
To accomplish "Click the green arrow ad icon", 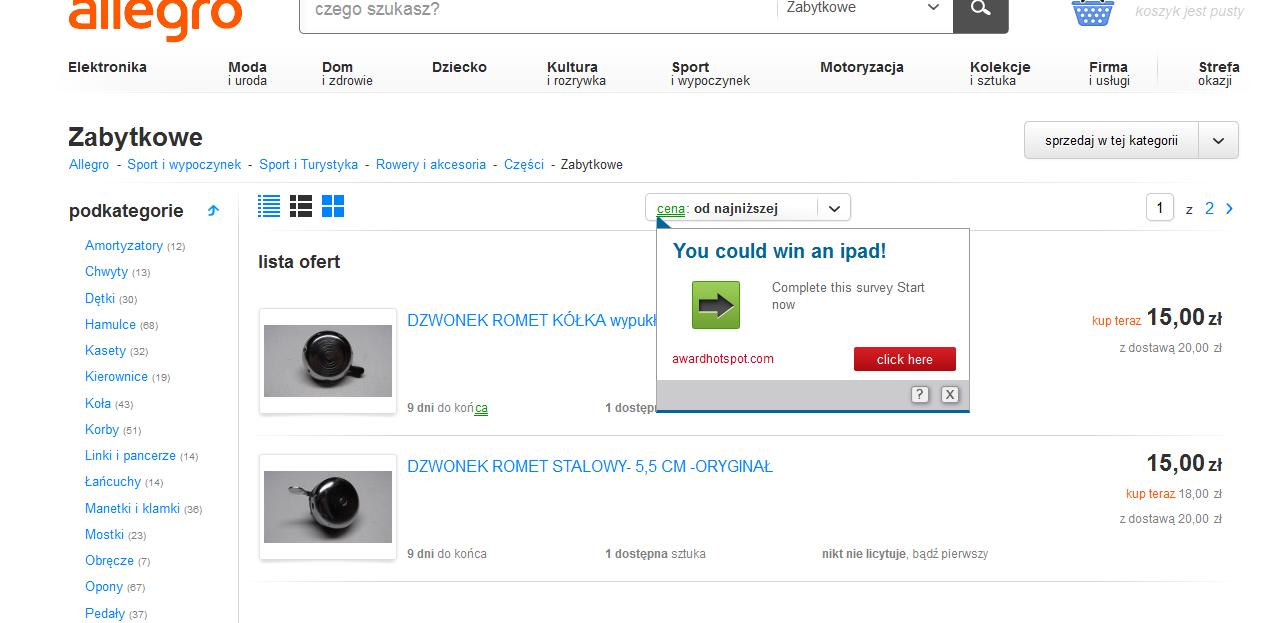I will [x=716, y=305].
